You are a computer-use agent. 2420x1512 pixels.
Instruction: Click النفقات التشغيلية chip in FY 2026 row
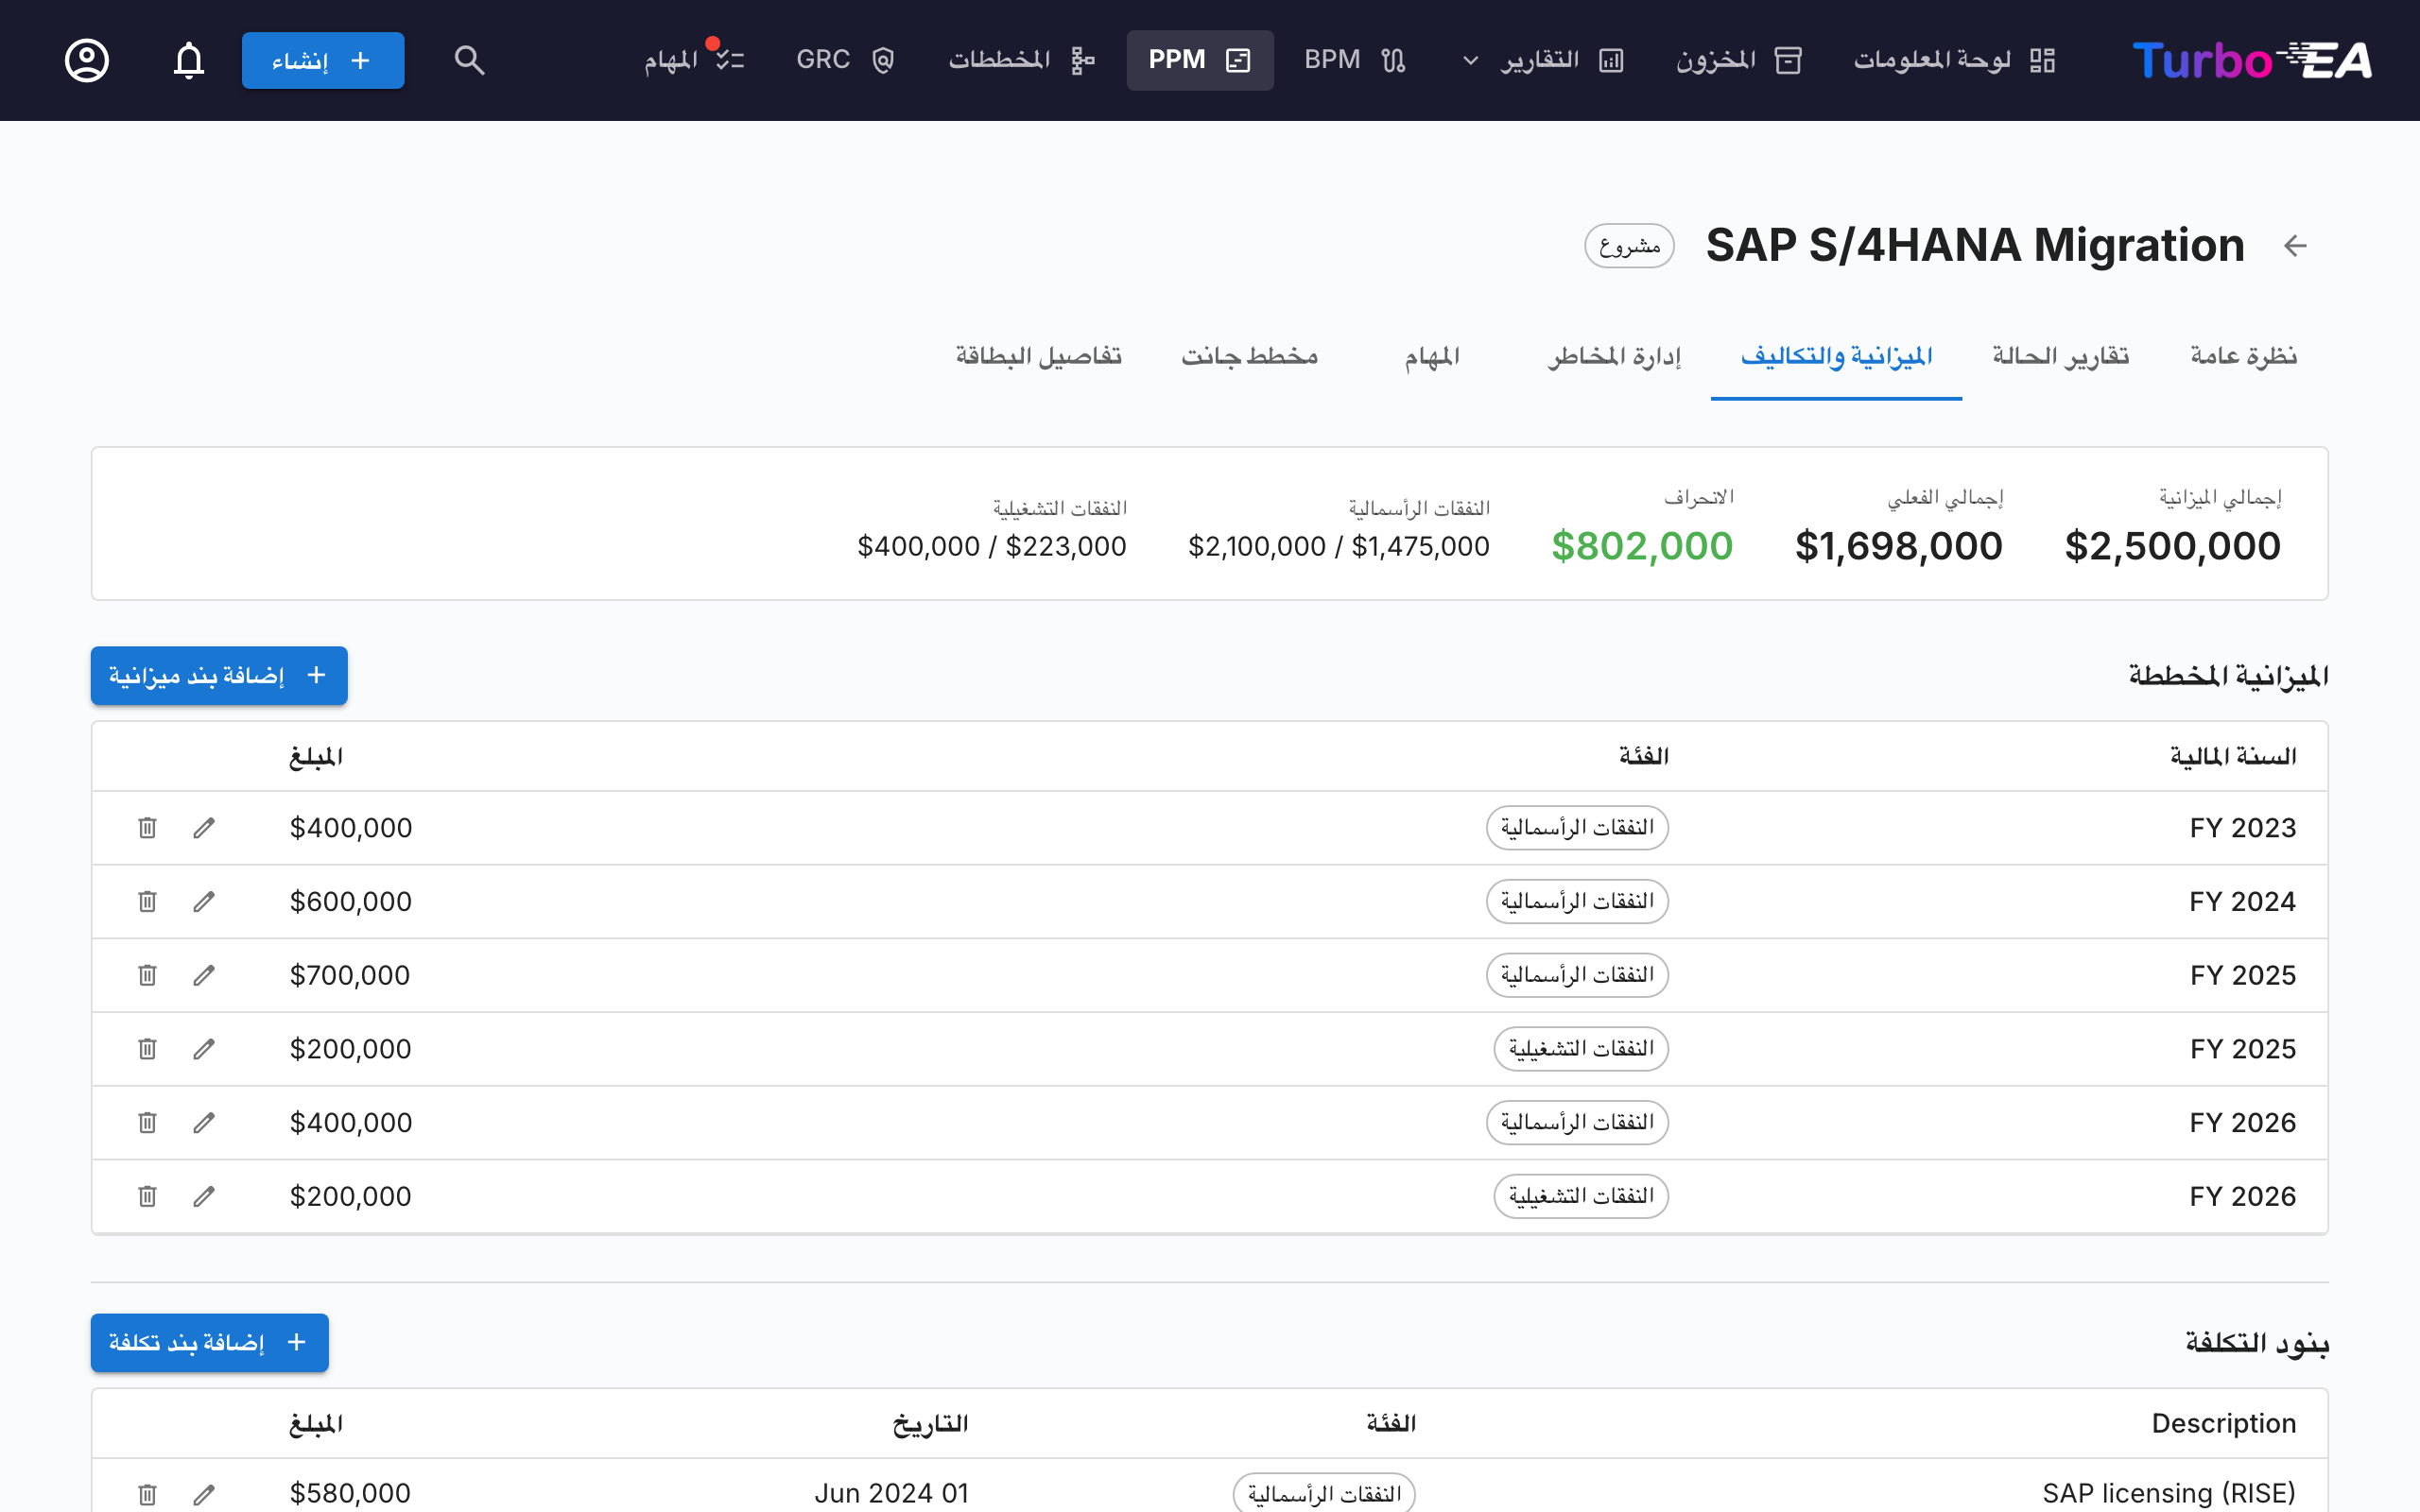point(1581,1196)
